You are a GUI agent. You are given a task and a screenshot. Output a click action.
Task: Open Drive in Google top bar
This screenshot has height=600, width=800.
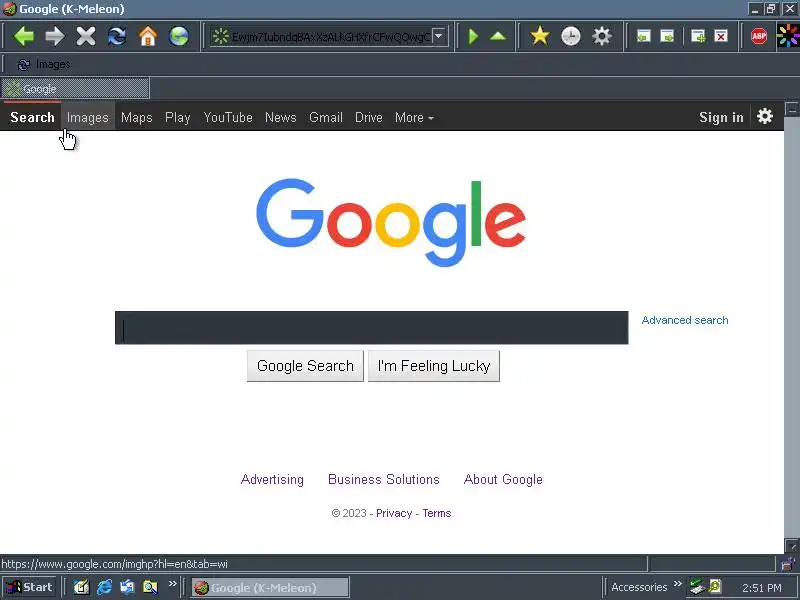pyautogui.click(x=368, y=117)
